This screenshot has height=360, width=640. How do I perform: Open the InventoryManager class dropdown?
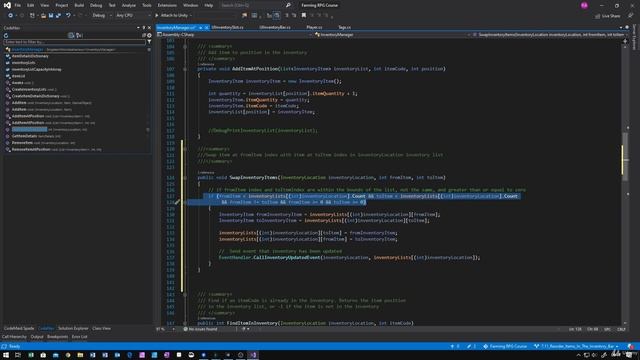click(392, 35)
